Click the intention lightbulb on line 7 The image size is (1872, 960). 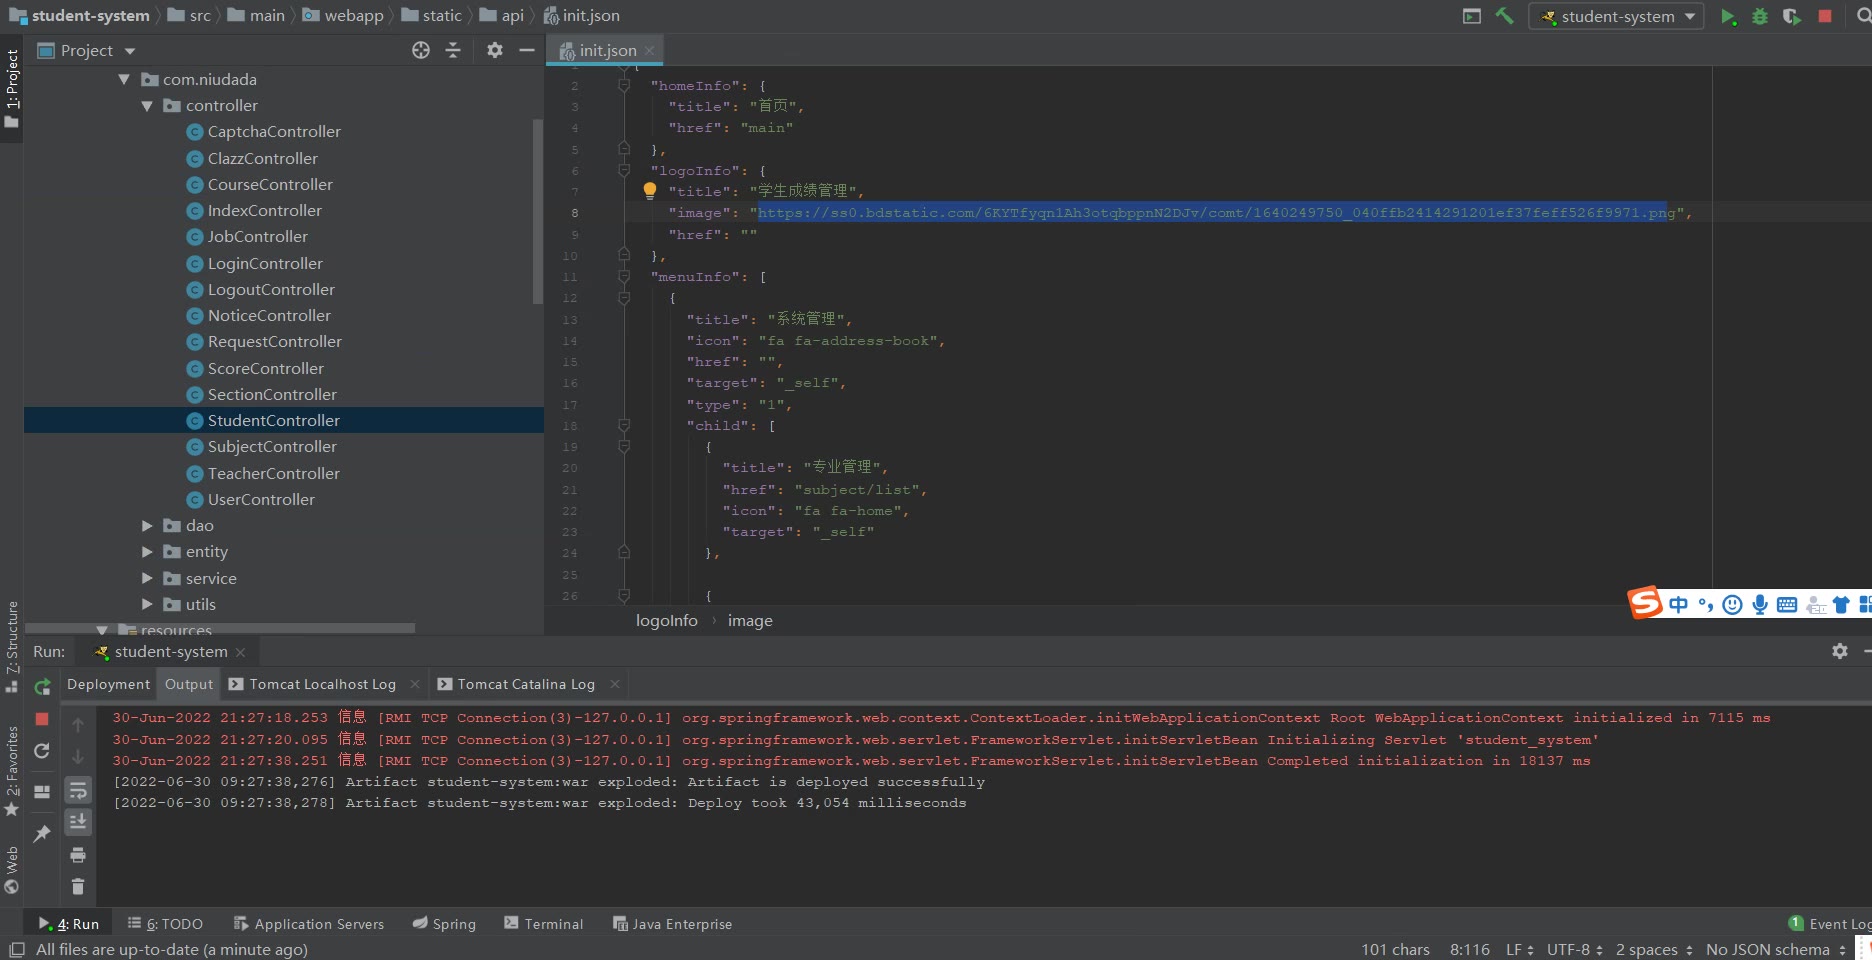650,190
